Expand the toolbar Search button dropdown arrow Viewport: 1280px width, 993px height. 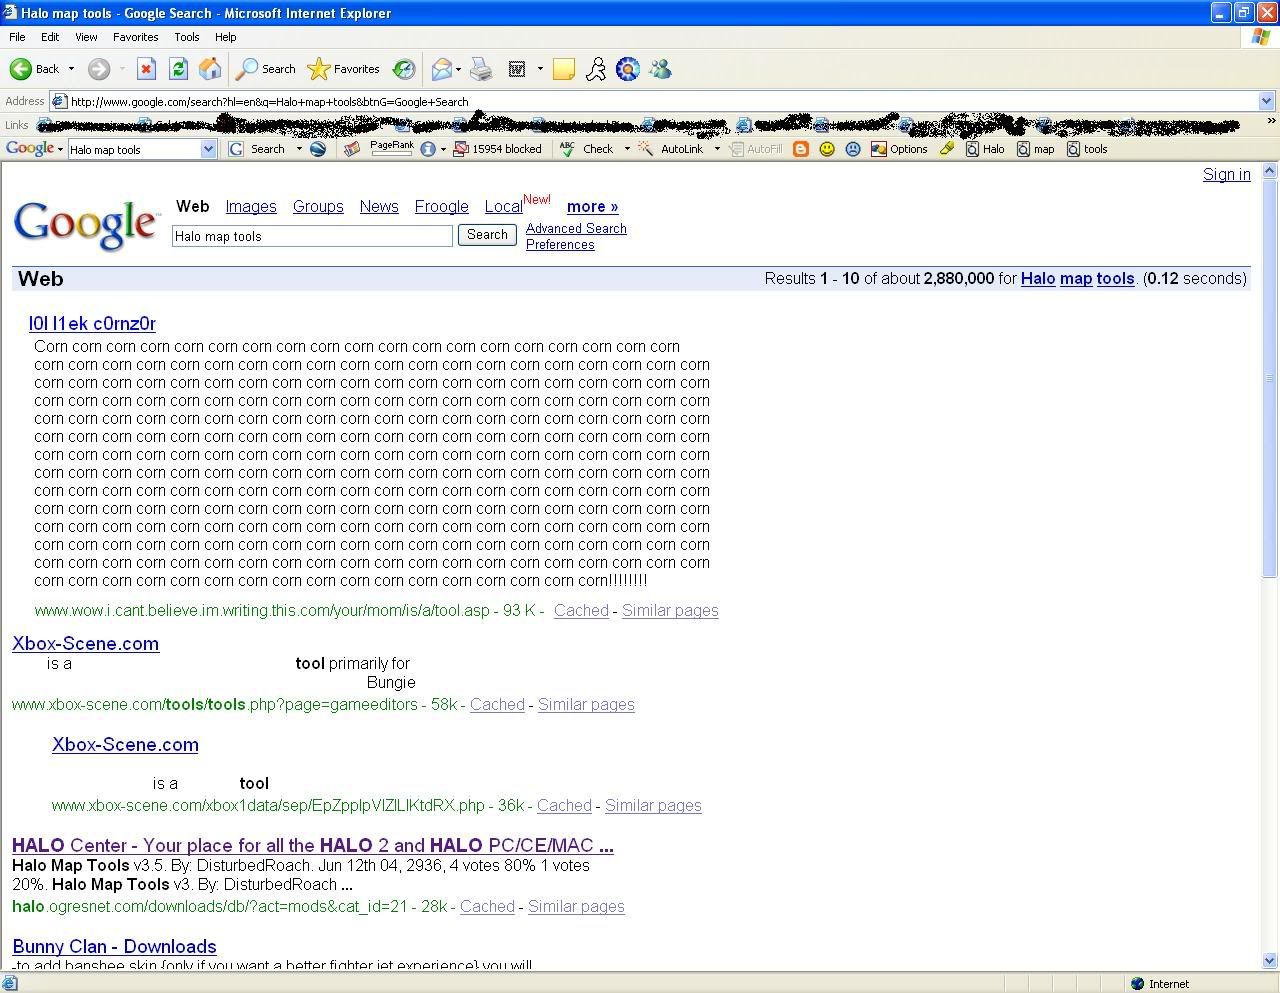tap(298, 149)
